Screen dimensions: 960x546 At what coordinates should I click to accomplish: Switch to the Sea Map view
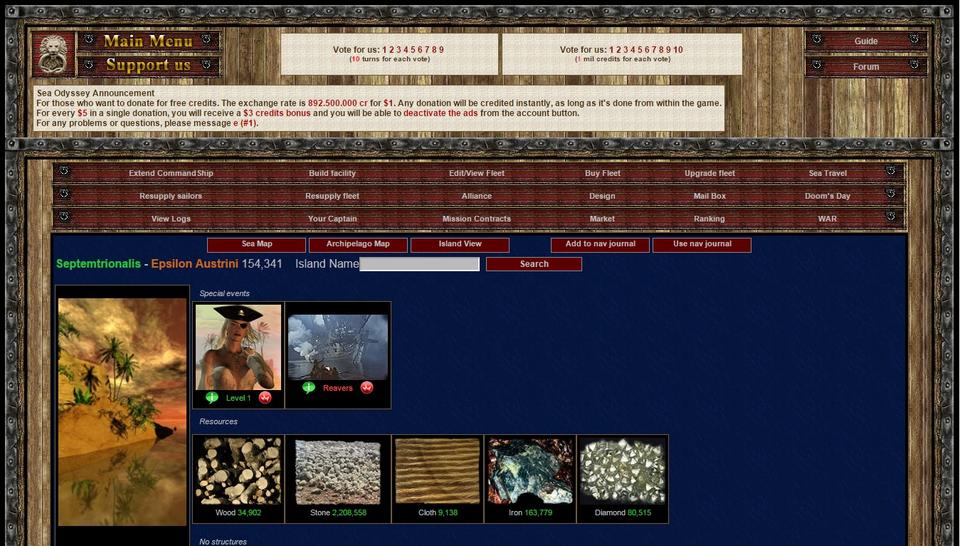tap(256, 245)
